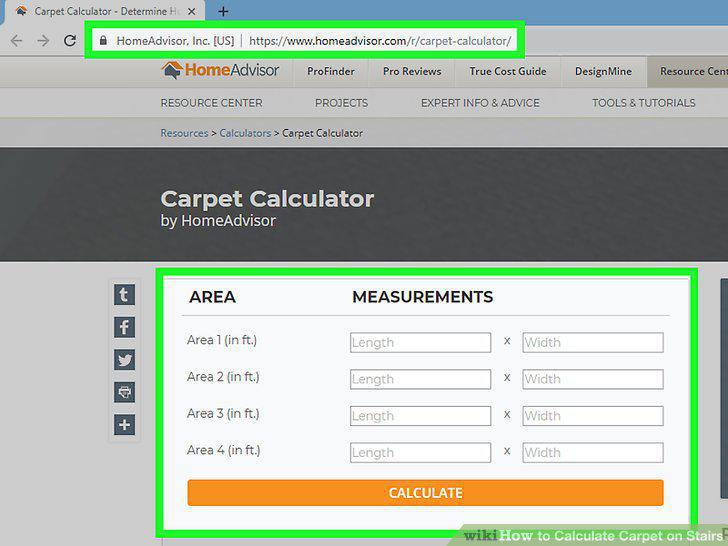
Task: Focus the Area 4 Width field
Action: (593, 453)
